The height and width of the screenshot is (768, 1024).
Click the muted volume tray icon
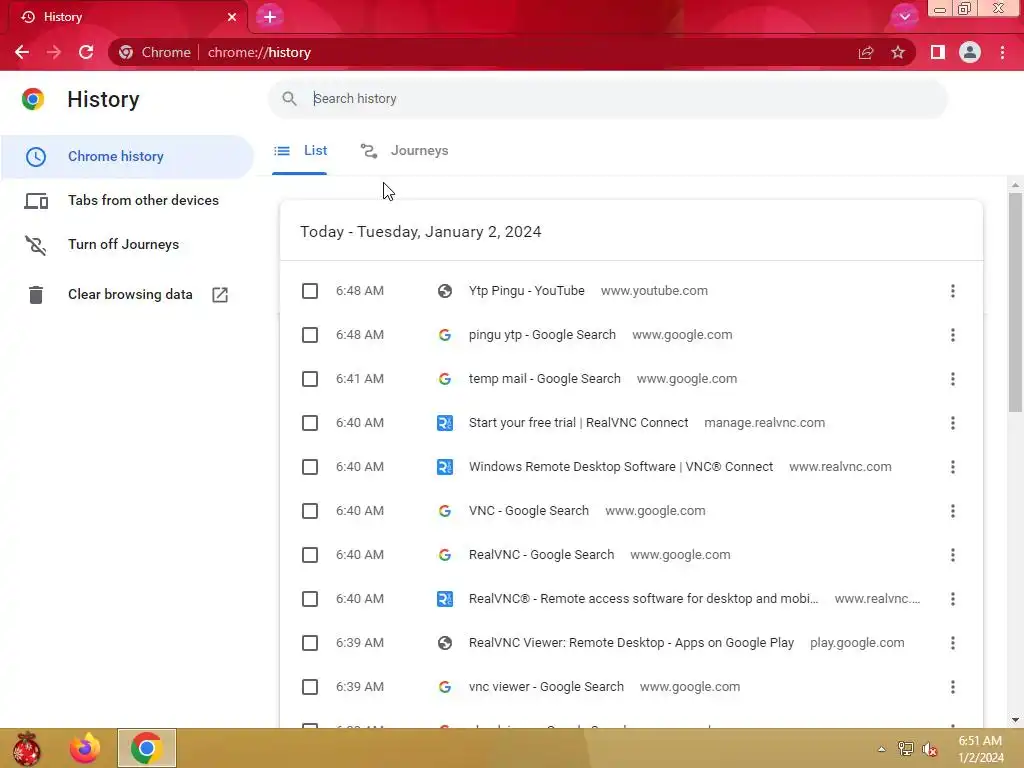[929, 749]
